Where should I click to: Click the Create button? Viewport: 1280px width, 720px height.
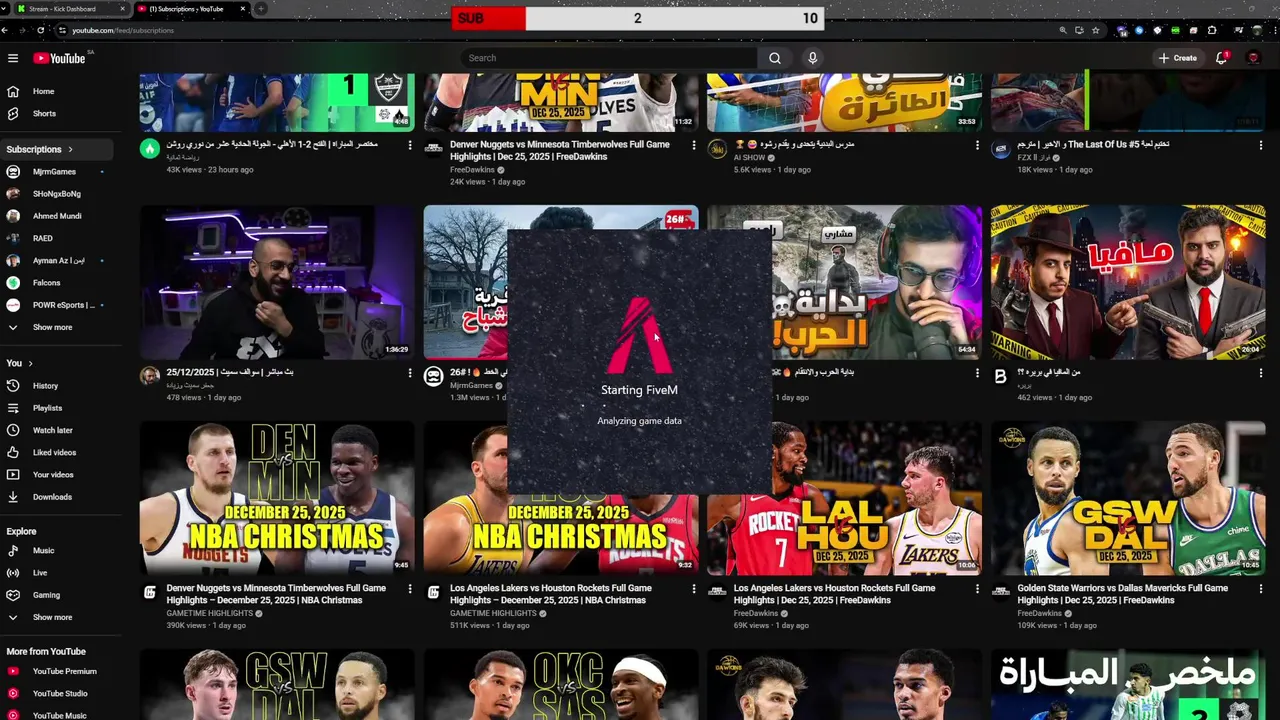pyautogui.click(x=1177, y=58)
